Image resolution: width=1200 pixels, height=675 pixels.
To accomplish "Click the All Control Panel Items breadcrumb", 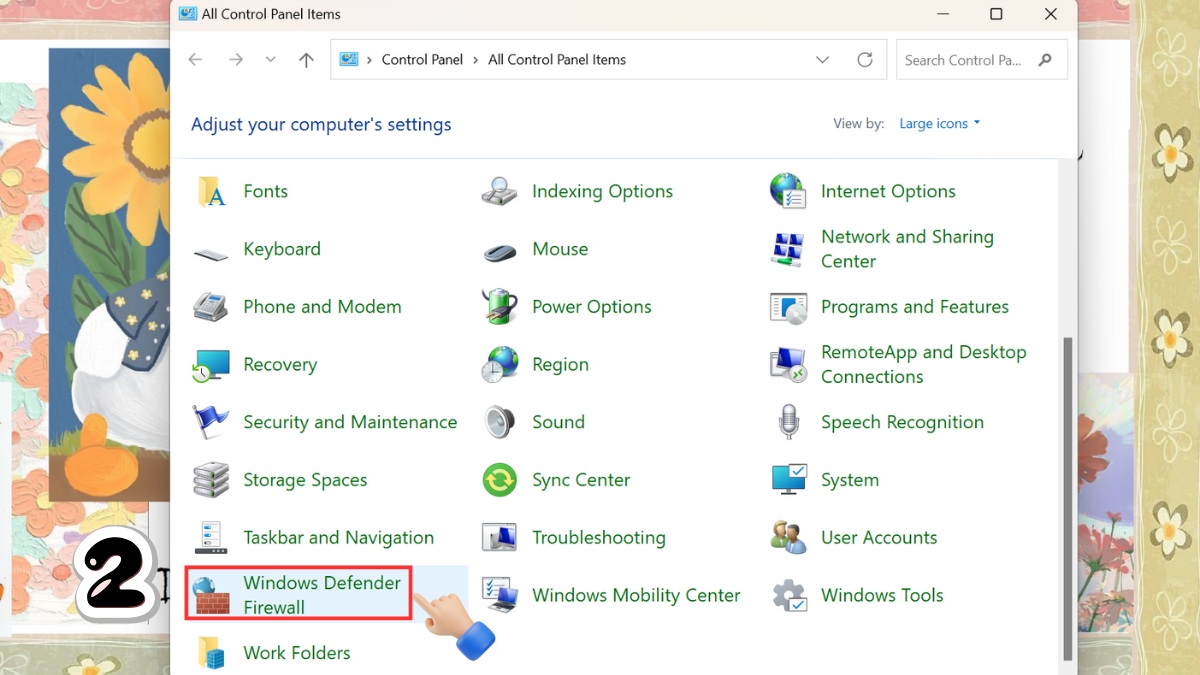I will [557, 60].
